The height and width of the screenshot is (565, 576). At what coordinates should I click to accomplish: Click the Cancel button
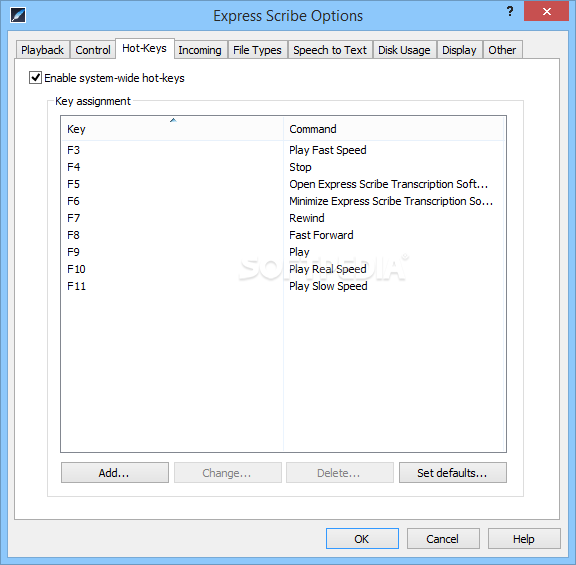[443, 539]
